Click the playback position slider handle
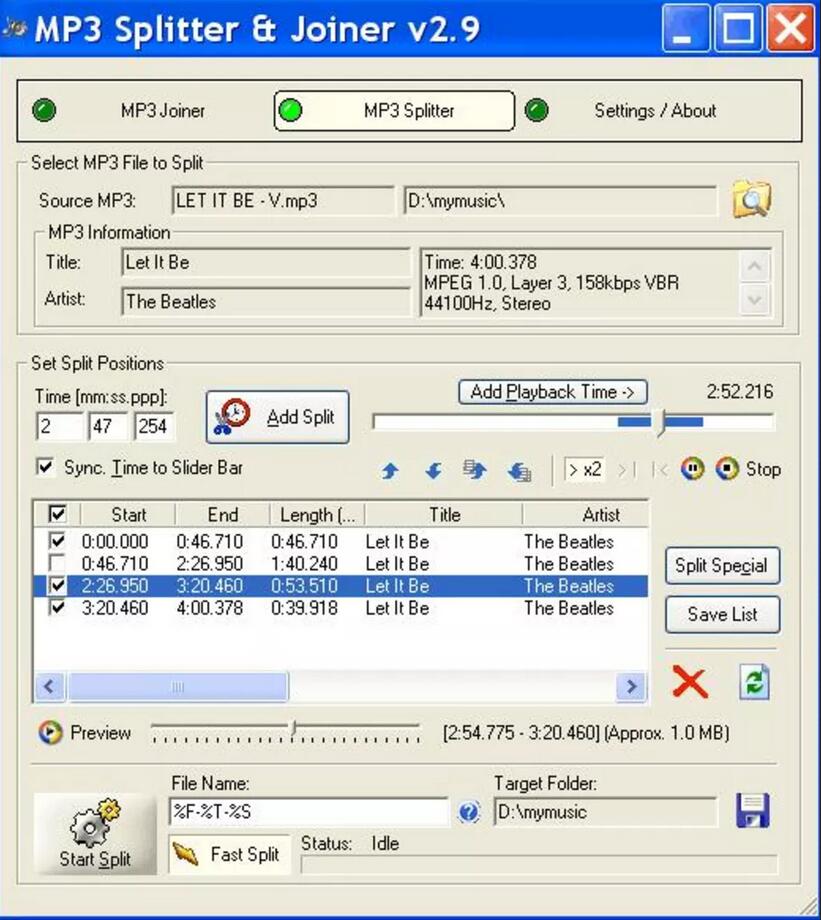 coord(661,423)
